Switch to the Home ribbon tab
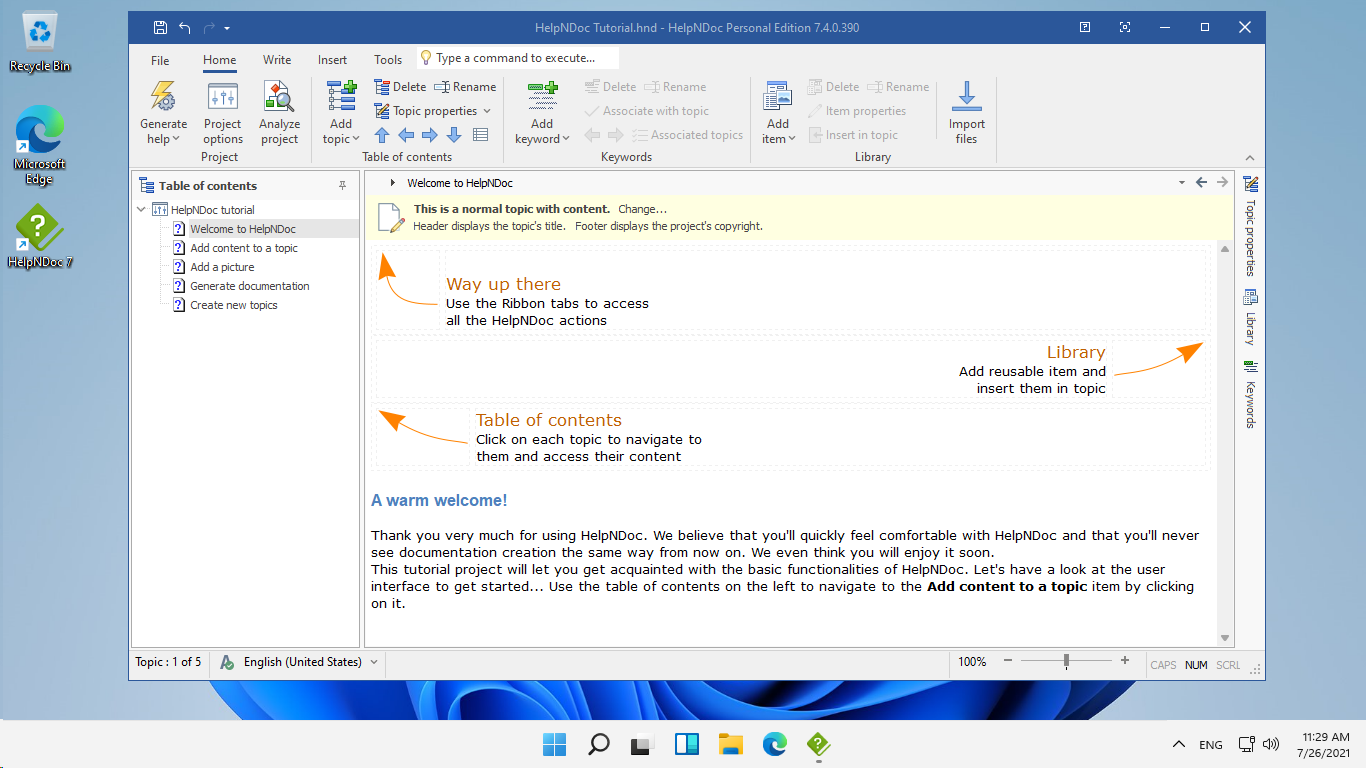The width and height of the screenshot is (1366, 768). (220, 60)
